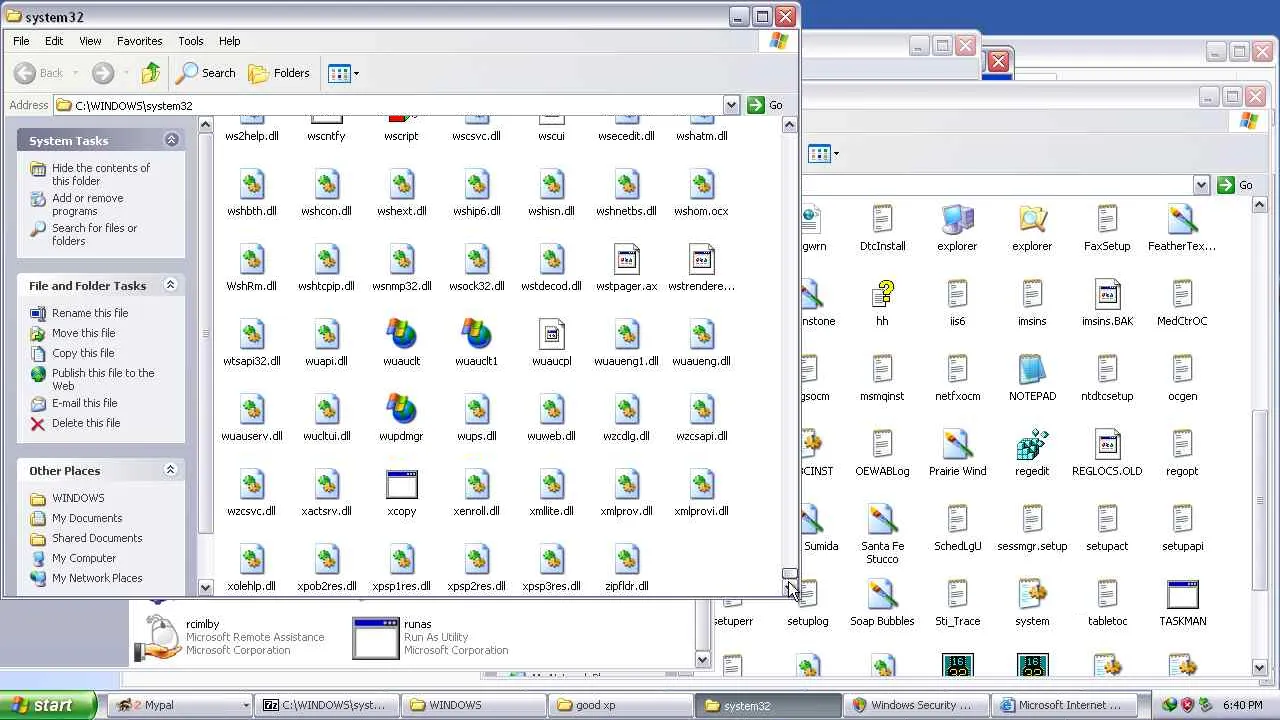This screenshot has height=720, width=1280.
Task: Select the wuauclt file icon
Action: 401,334
